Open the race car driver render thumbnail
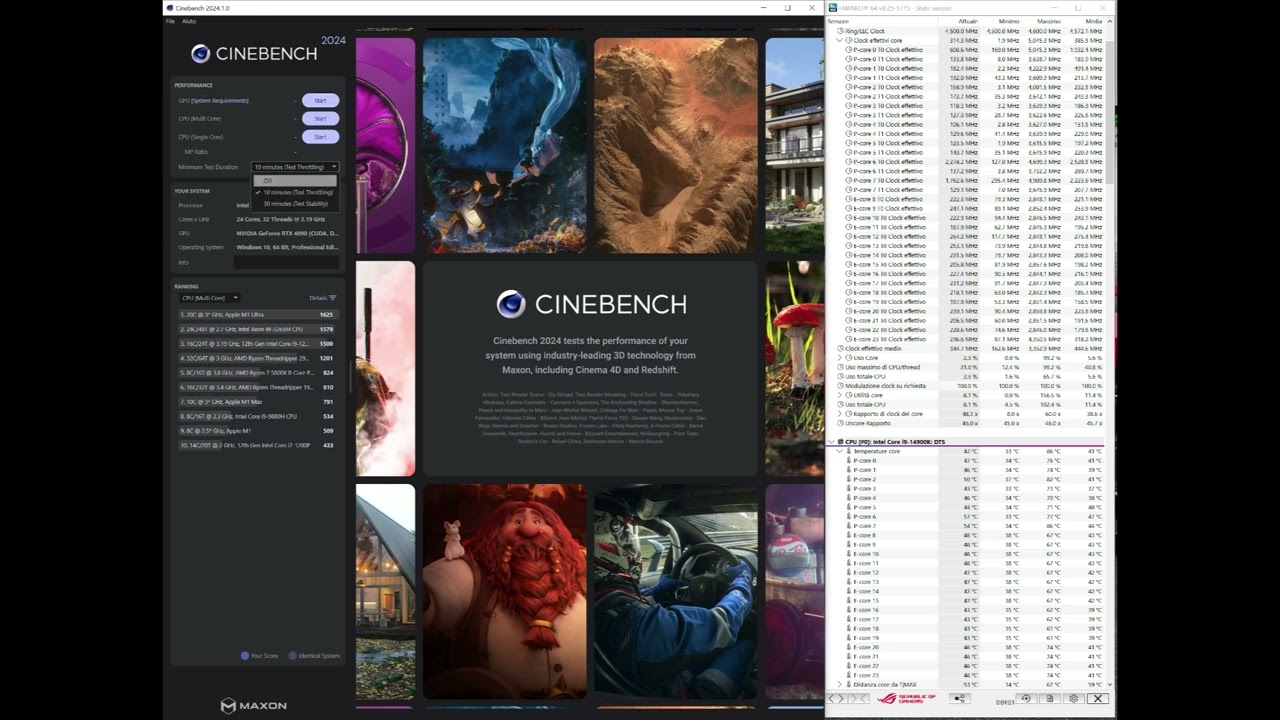This screenshot has height=720, width=1280. point(675,592)
